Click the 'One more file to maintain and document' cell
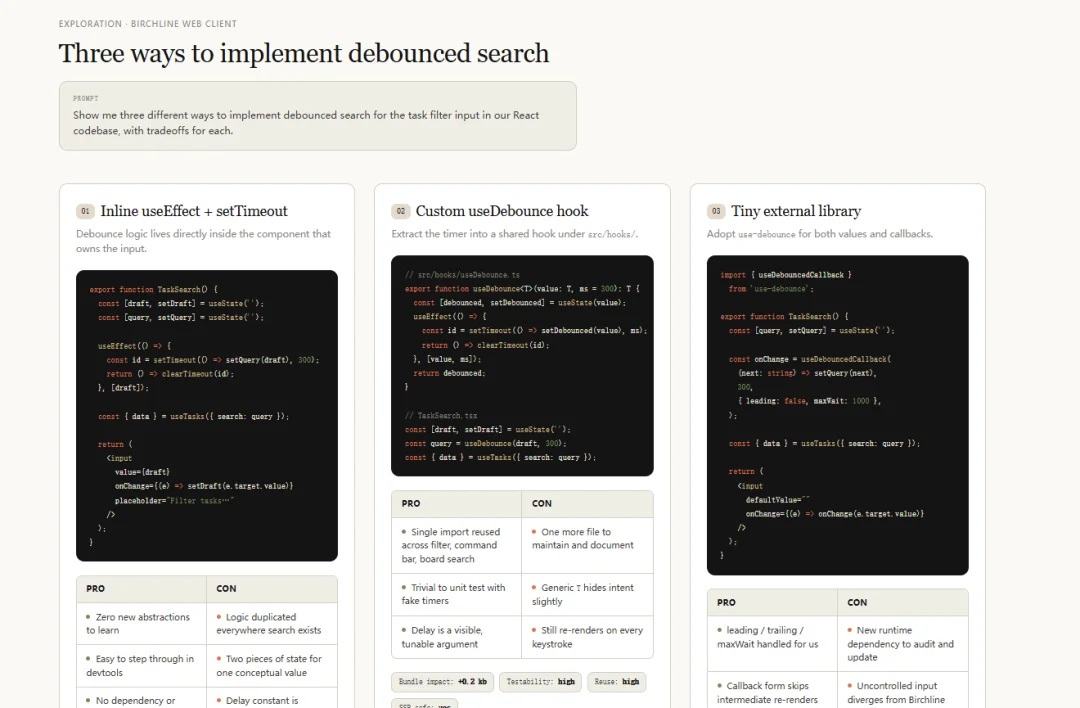This screenshot has height=708, width=1080. click(x=588, y=545)
